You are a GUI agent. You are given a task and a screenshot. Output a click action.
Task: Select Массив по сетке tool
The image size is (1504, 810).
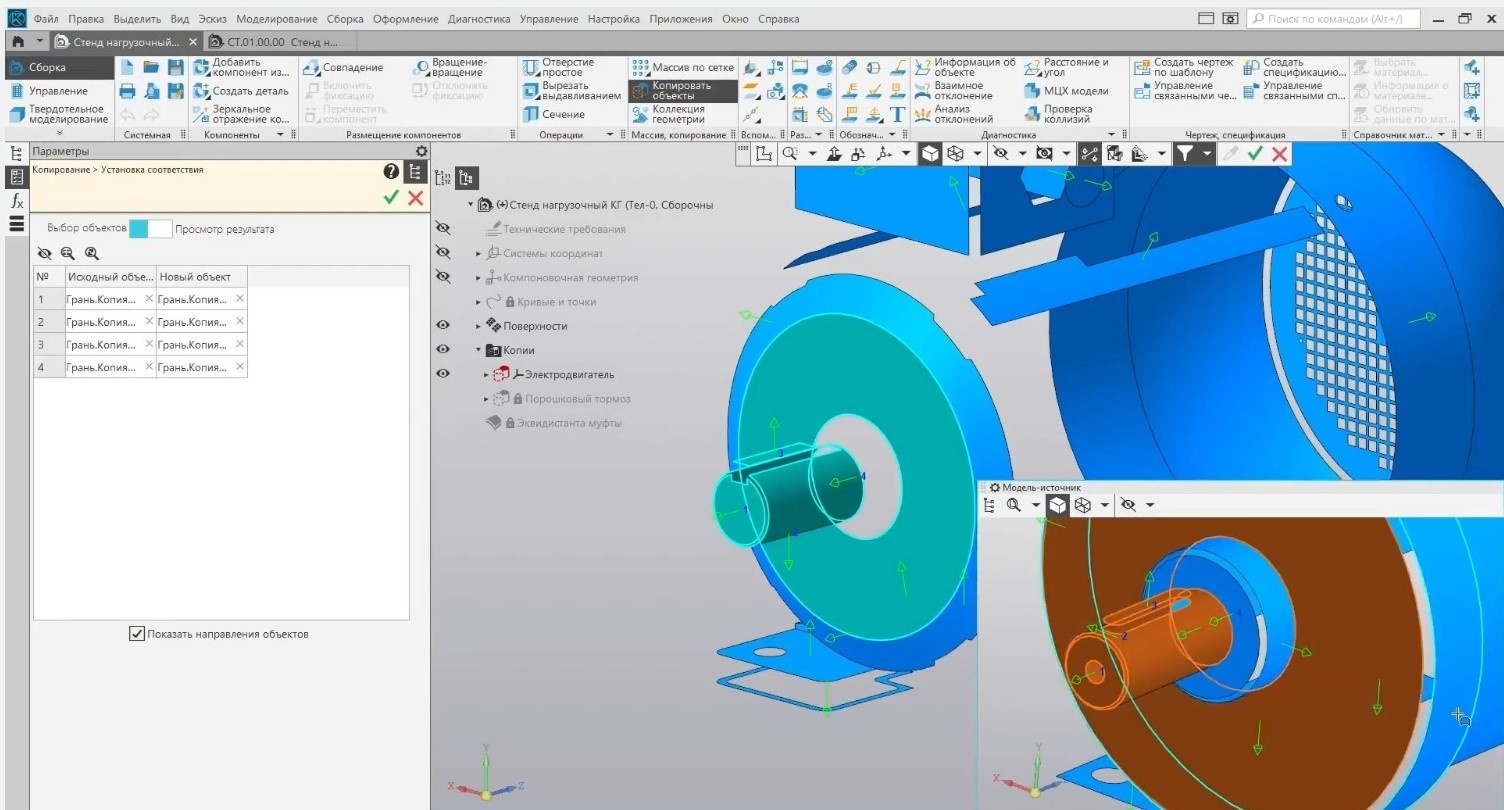click(x=683, y=67)
